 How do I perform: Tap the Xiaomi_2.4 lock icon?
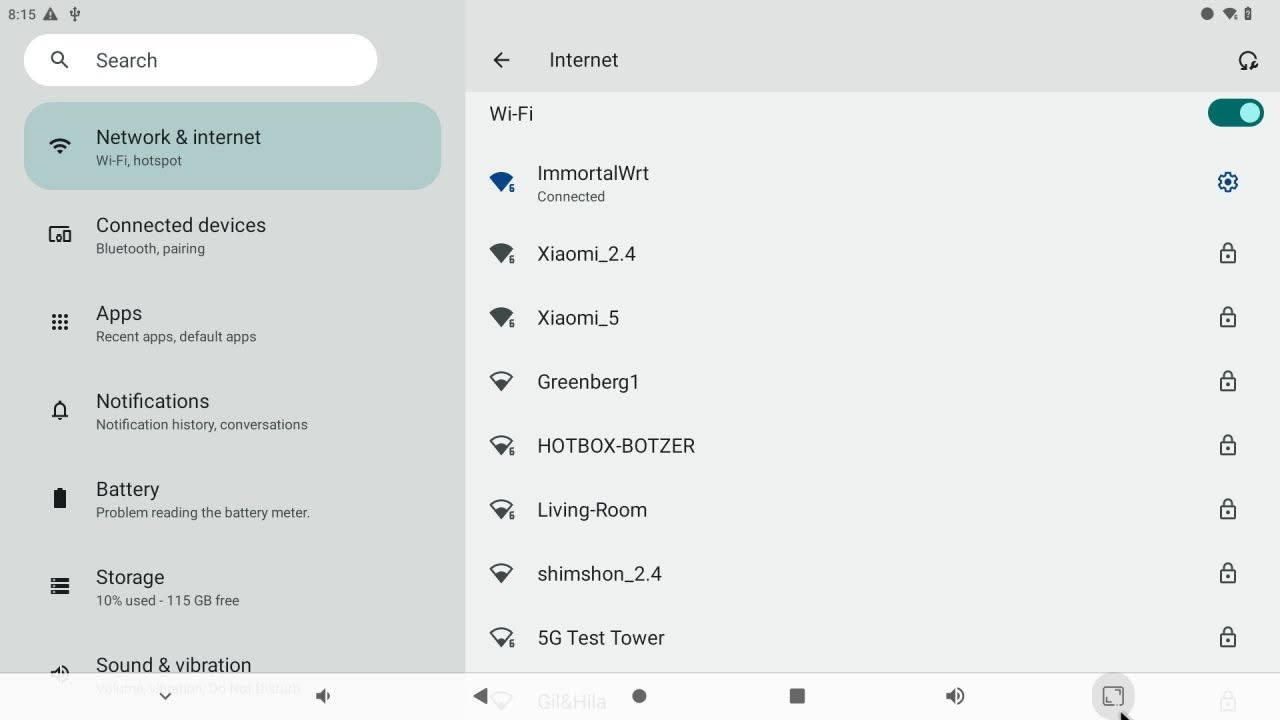pyautogui.click(x=1227, y=254)
